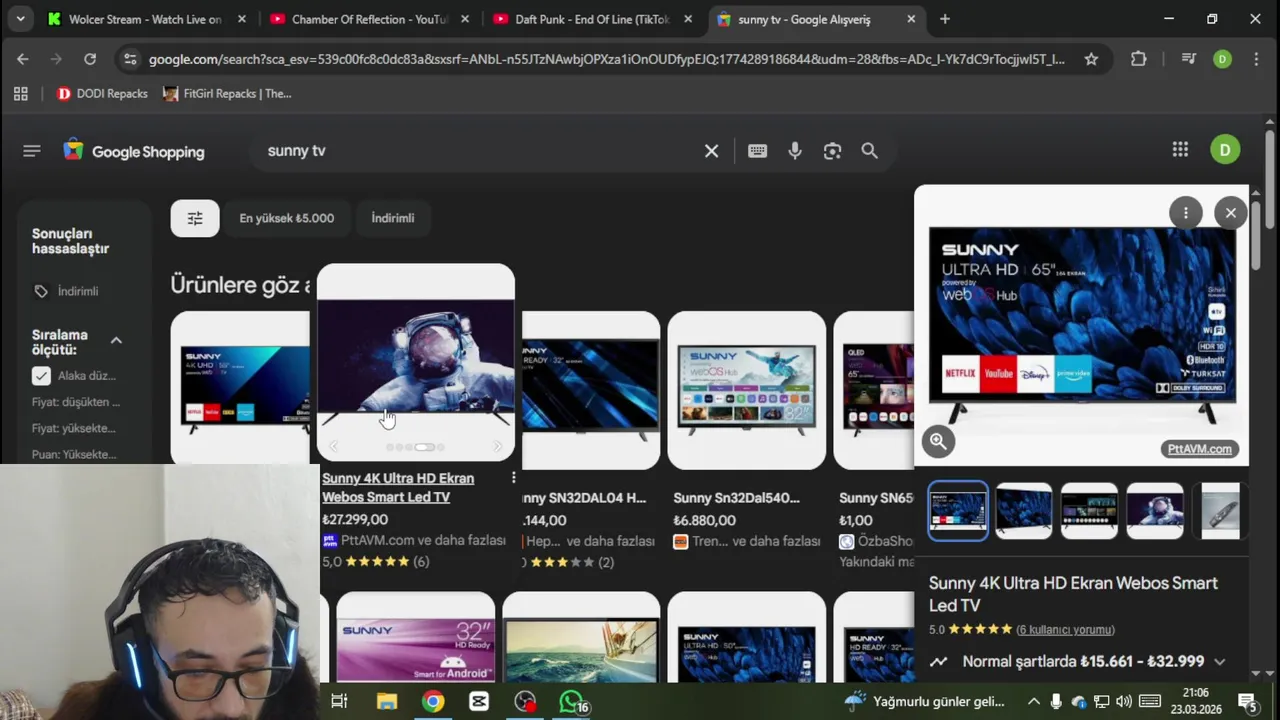The image size is (1280, 720).
Task: Open the weather widget Yağmurlu günler
Action: [x=924, y=702]
